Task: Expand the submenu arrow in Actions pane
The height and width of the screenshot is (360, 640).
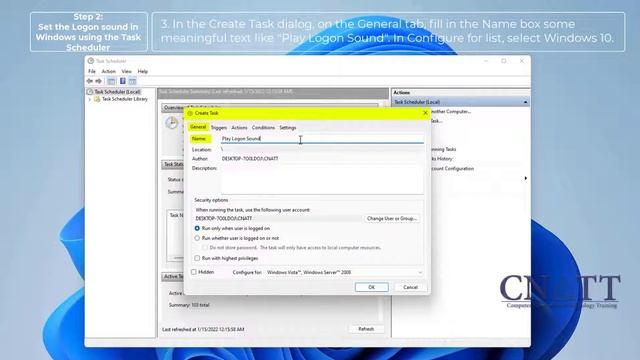Action: pyautogui.click(x=526, y=178)
